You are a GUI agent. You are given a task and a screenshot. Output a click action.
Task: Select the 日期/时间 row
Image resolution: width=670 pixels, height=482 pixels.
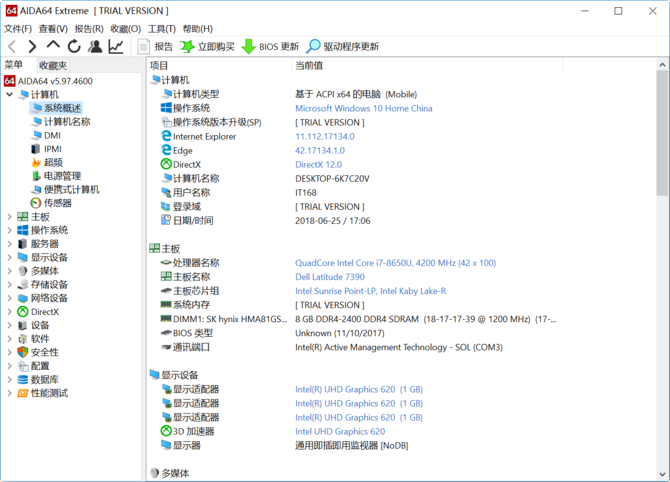tap(265, 221)
